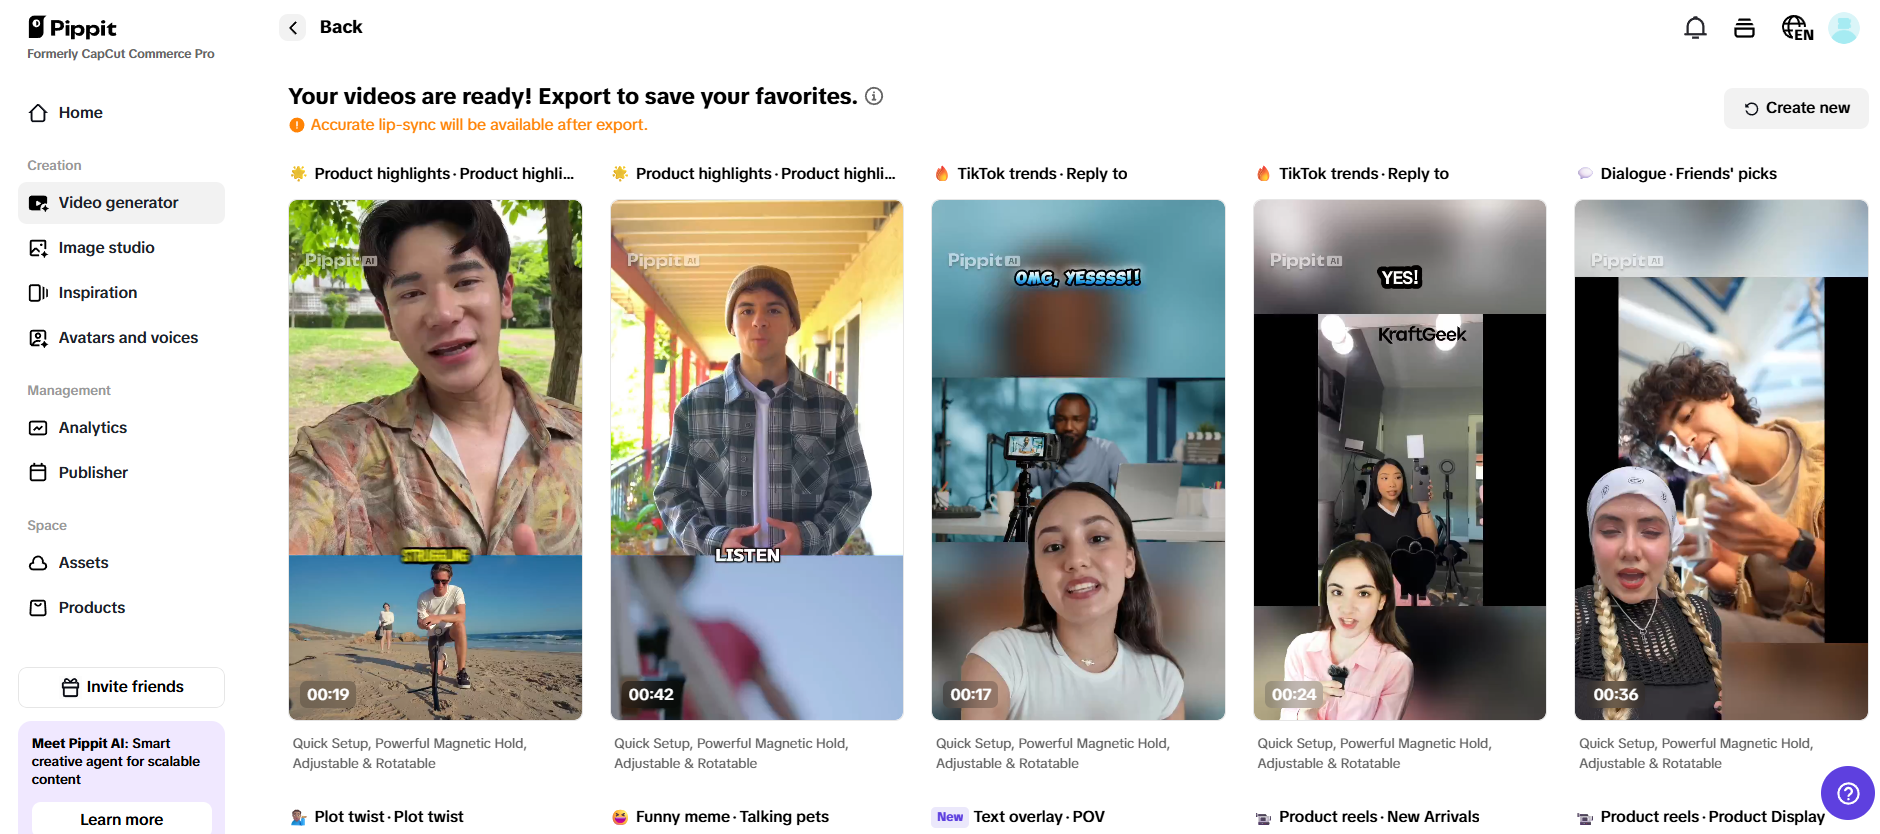Click Dialogue Friends' picks title
1880x834 pixels.
(x=1688, y=174)
